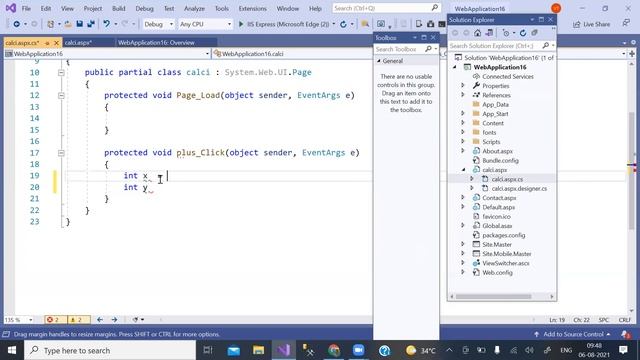
Task: Select calci.aspx.cs in Solution Explorer
Action: pos(507,179)
